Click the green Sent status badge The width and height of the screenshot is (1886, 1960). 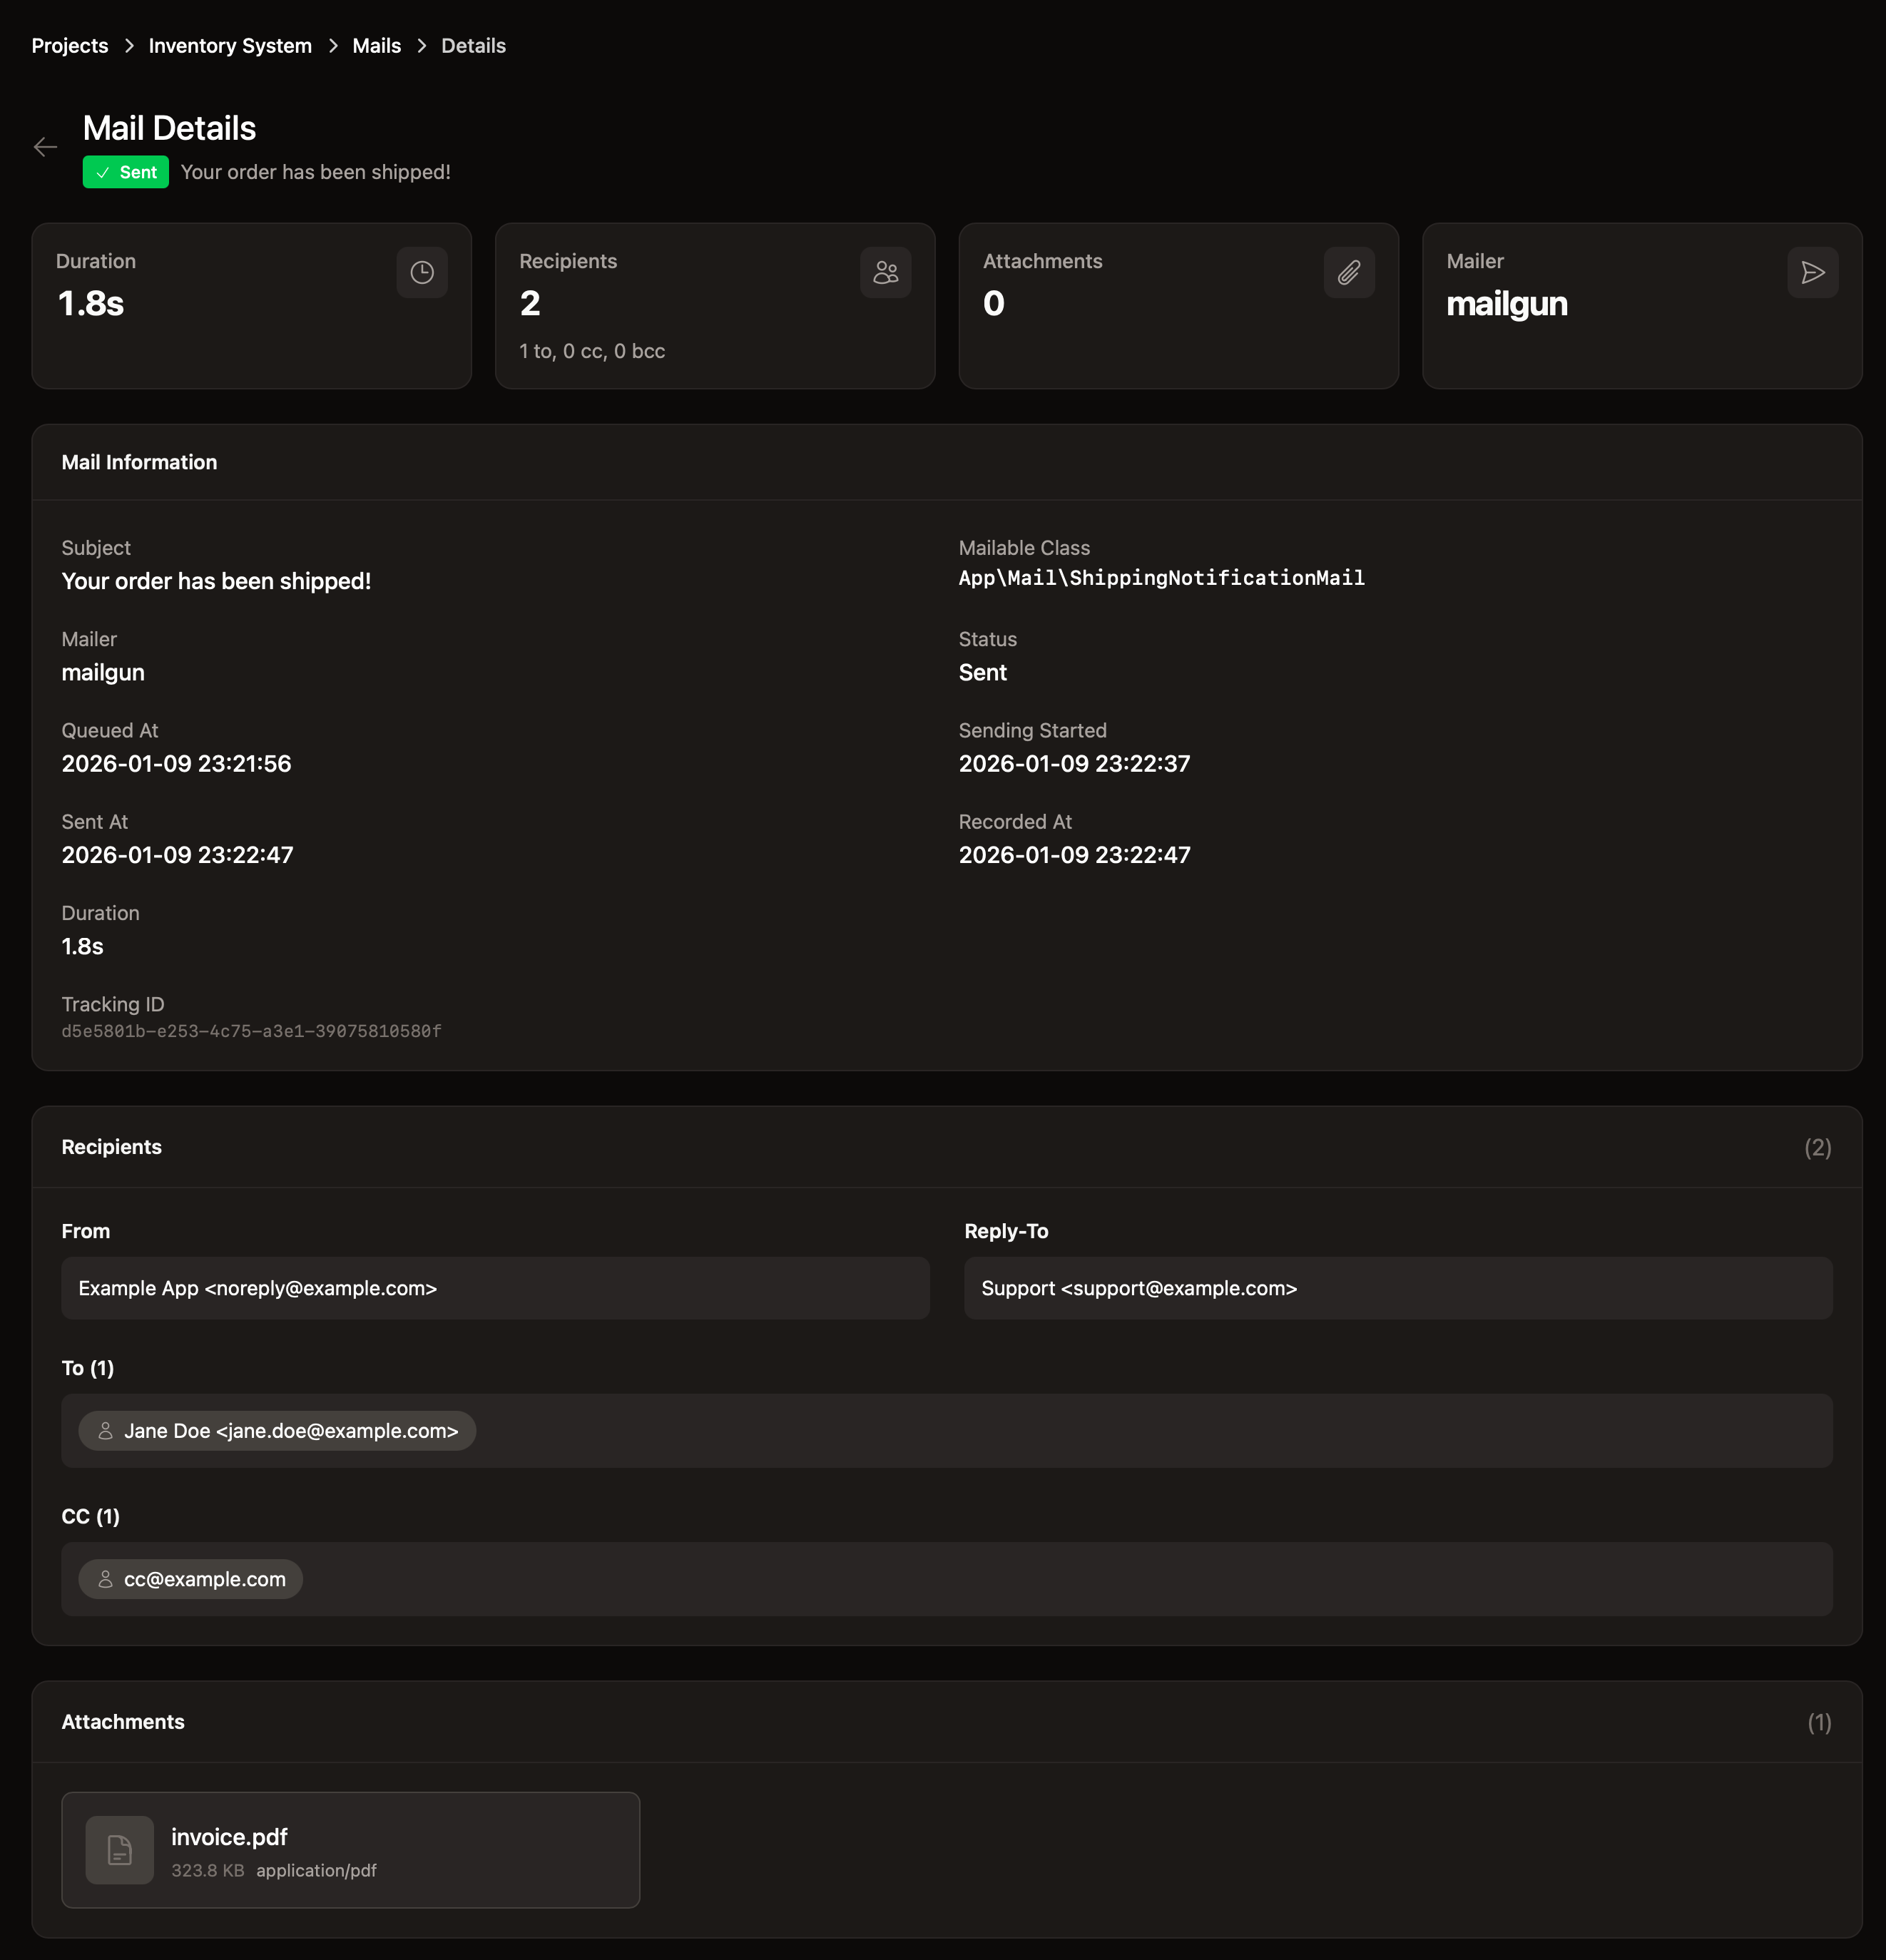pos(126,172)
